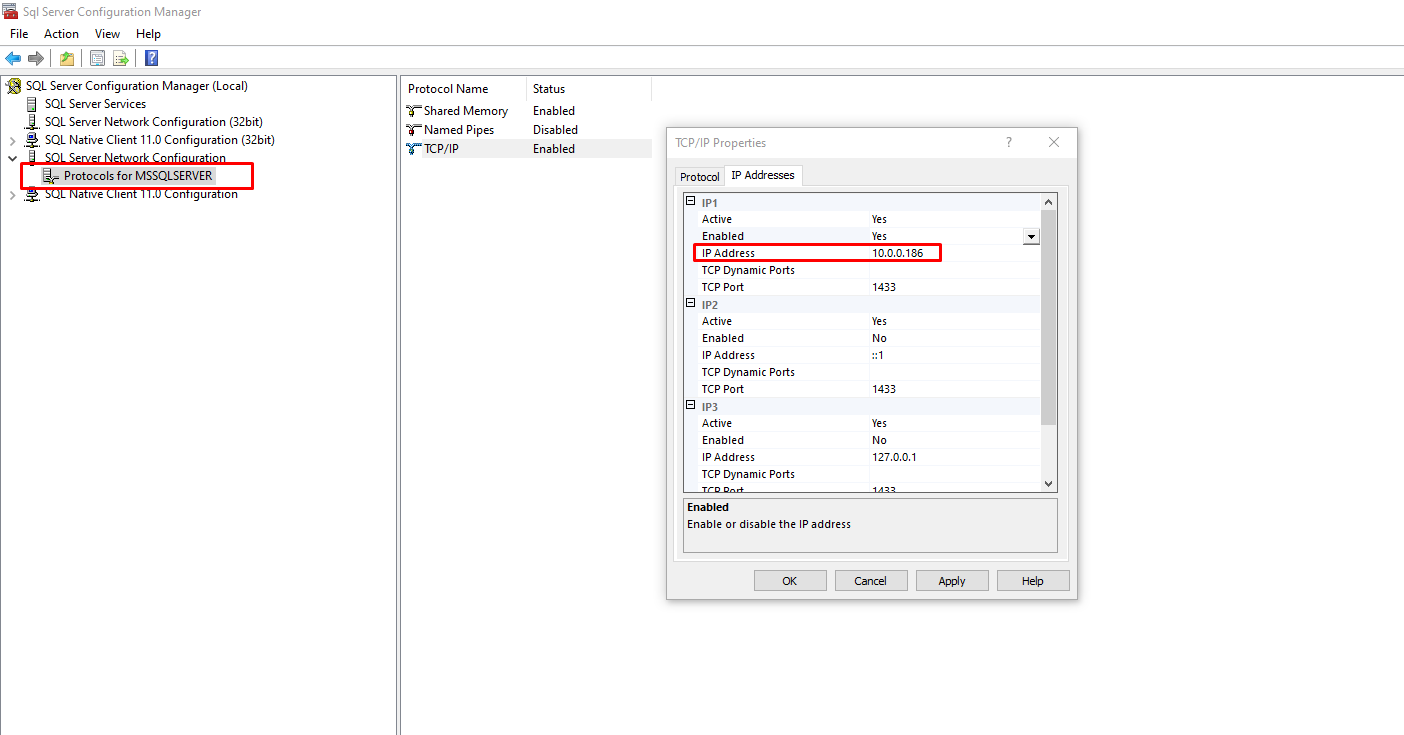Click the Back navigation arrow icon
The height and width of the screenshot is (735, 1404).
13,57
